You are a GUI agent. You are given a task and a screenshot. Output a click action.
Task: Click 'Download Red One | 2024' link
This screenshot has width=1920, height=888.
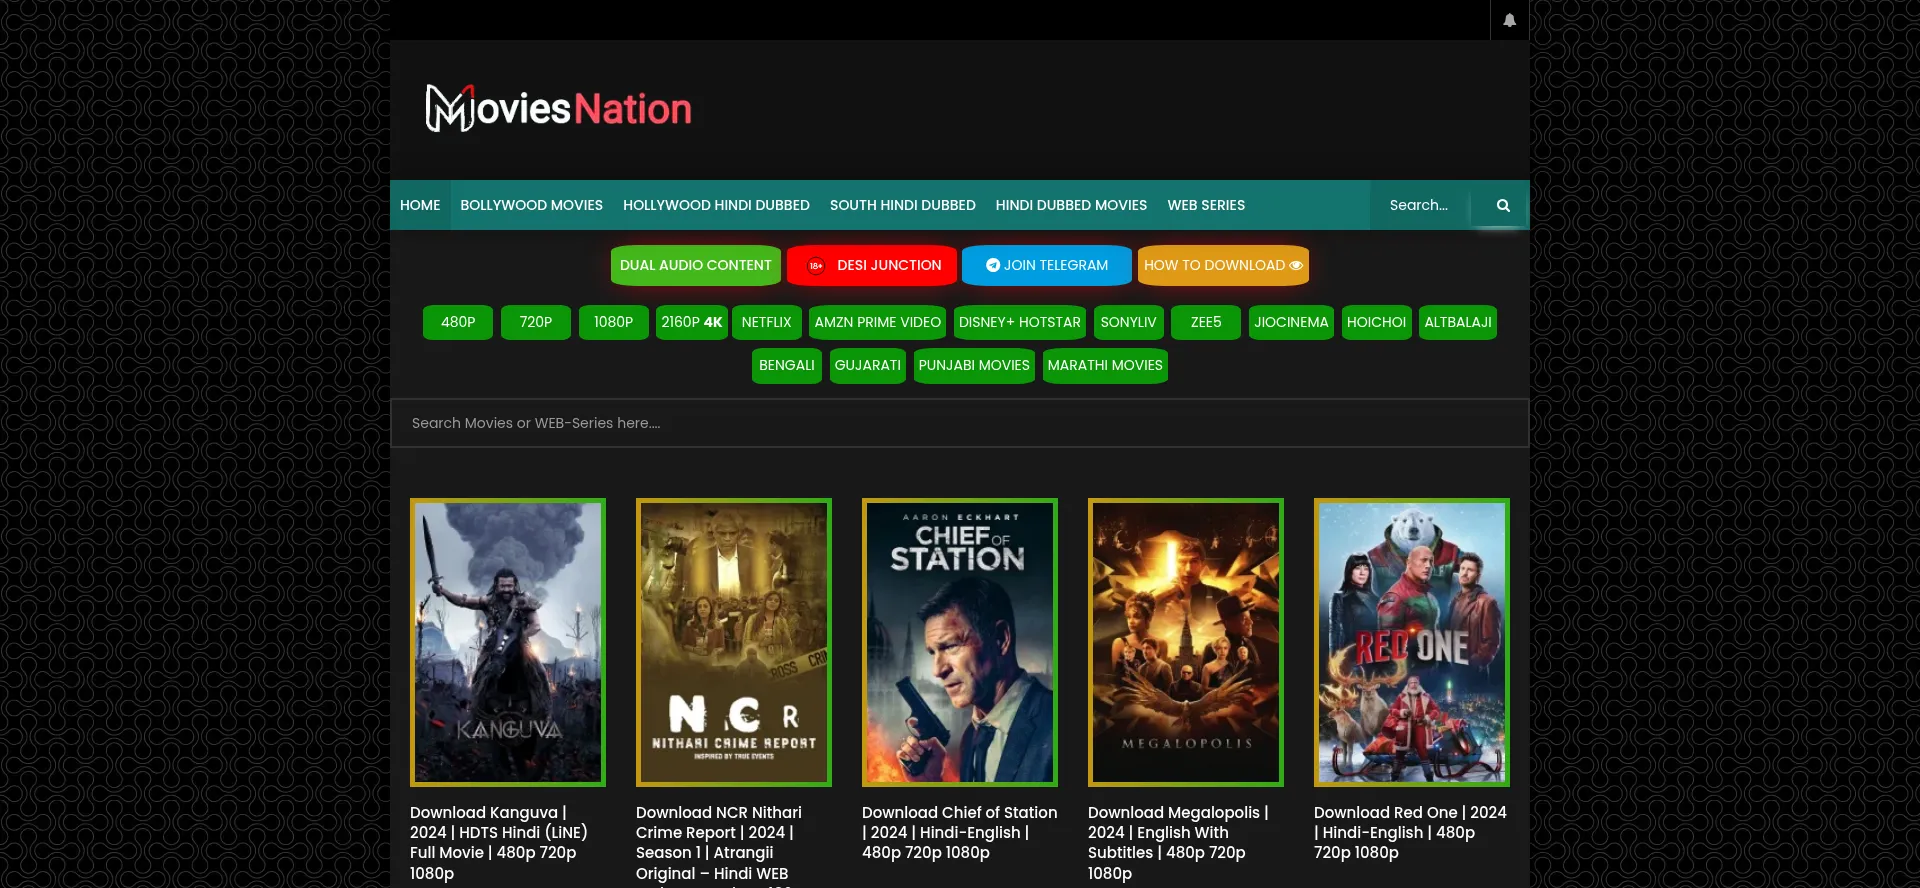1410,832
